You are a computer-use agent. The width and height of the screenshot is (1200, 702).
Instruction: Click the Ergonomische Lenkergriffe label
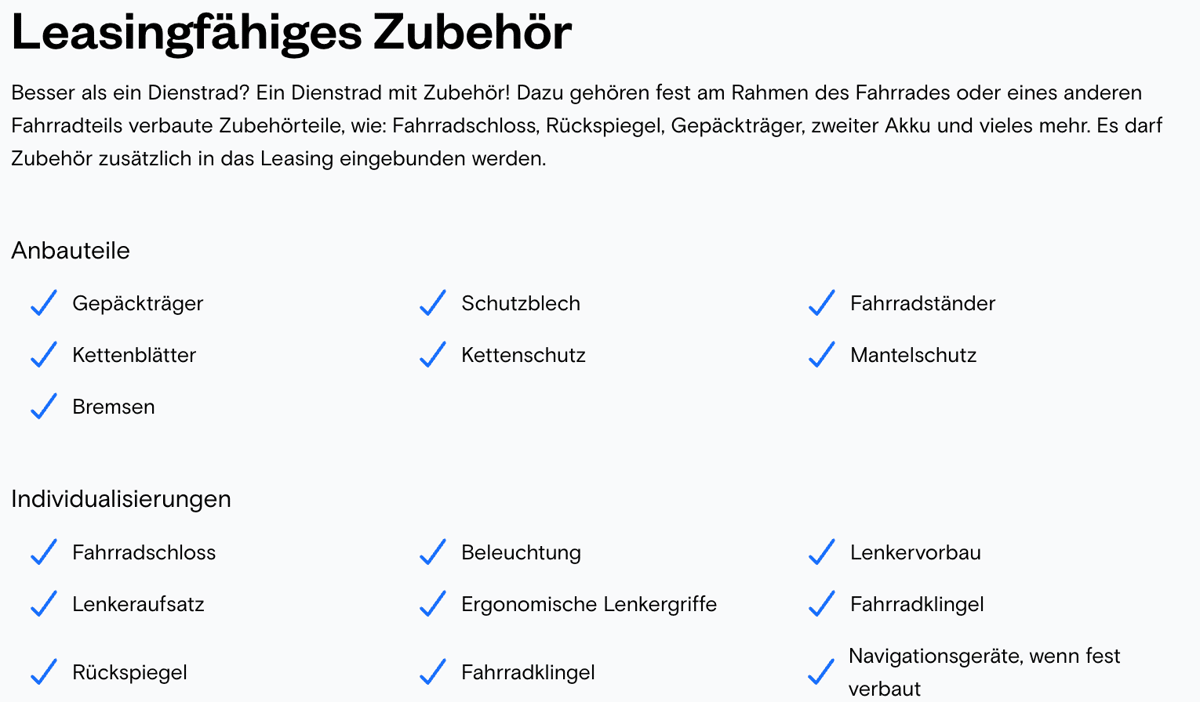pos(589,604)
